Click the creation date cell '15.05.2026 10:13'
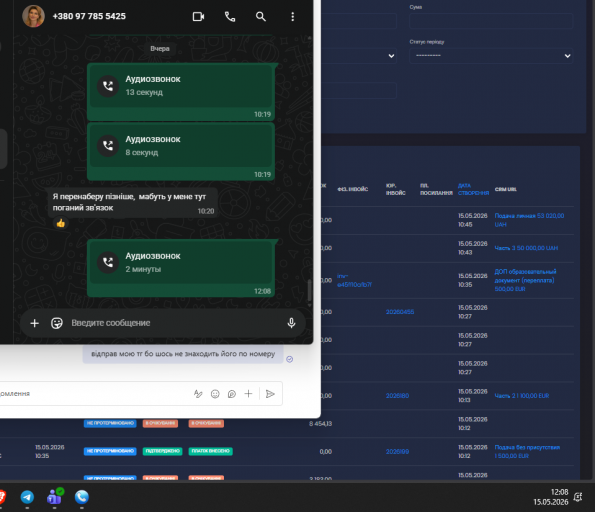This screenshot has height=512, width=595. pyautogui.click(x=472, y=396)
